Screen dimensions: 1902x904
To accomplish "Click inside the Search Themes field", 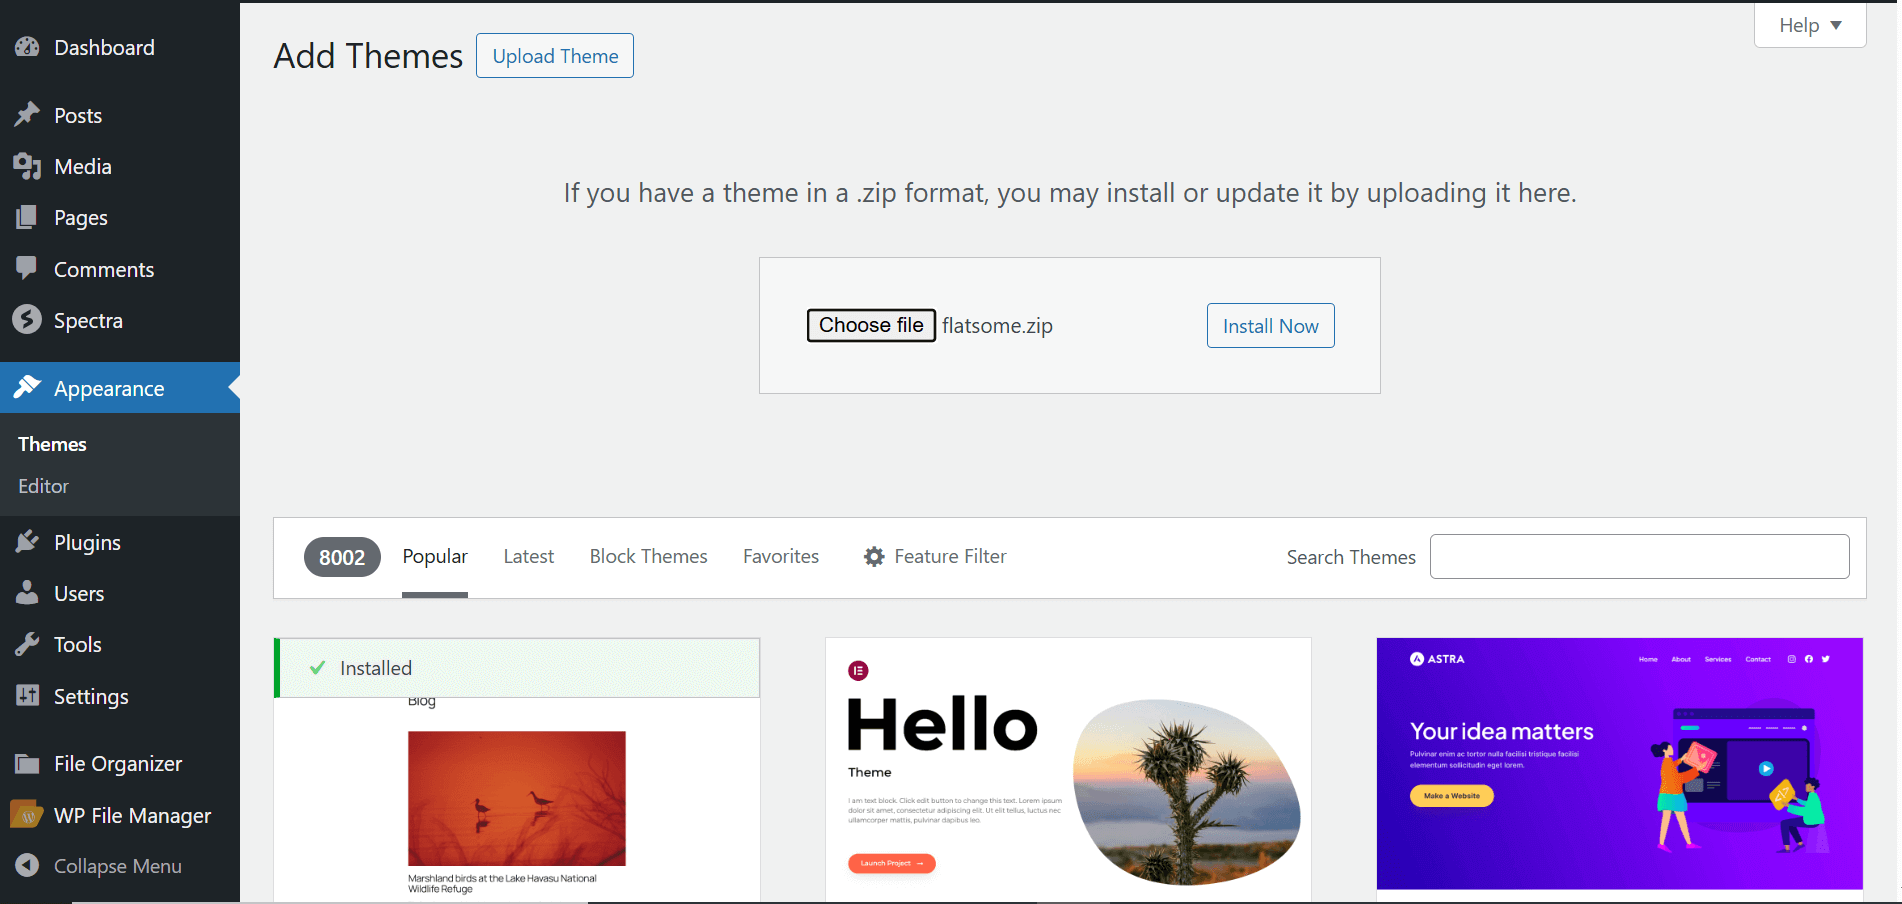I will pos(1639,557).
